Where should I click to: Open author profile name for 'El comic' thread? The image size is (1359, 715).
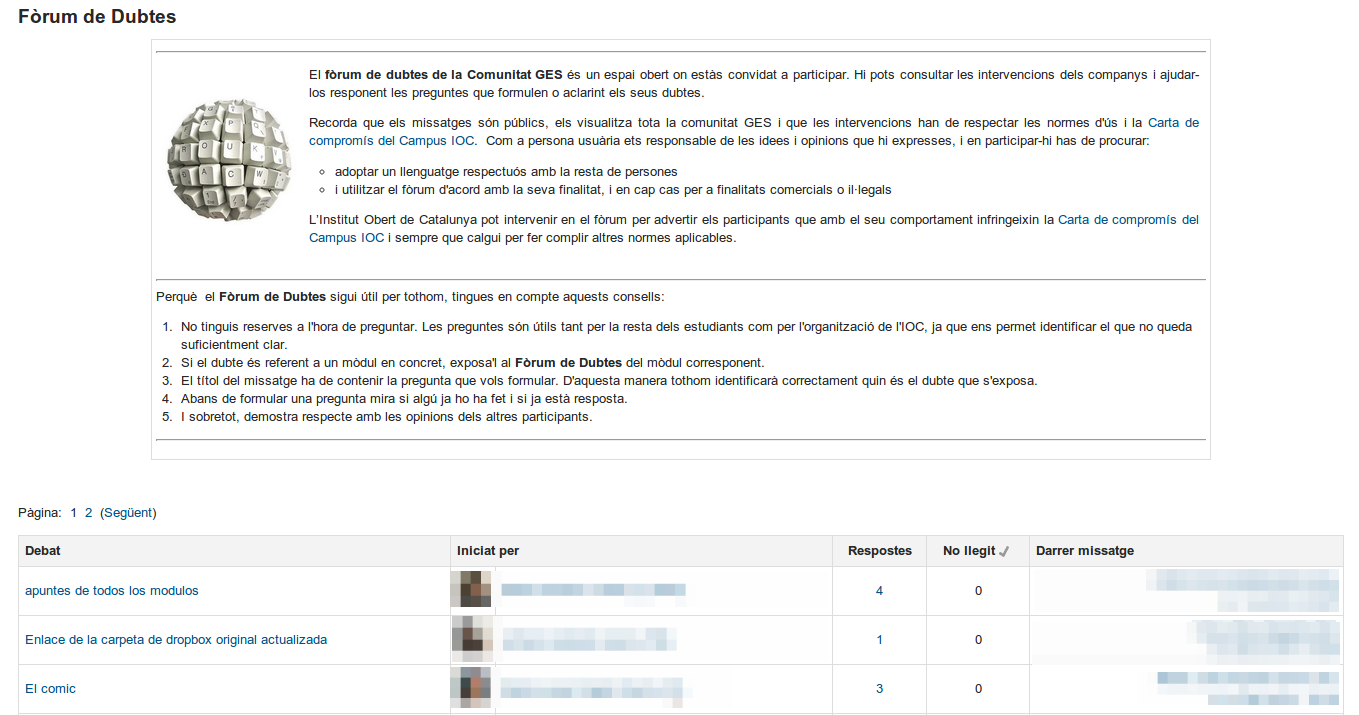(x=592, y=689)
